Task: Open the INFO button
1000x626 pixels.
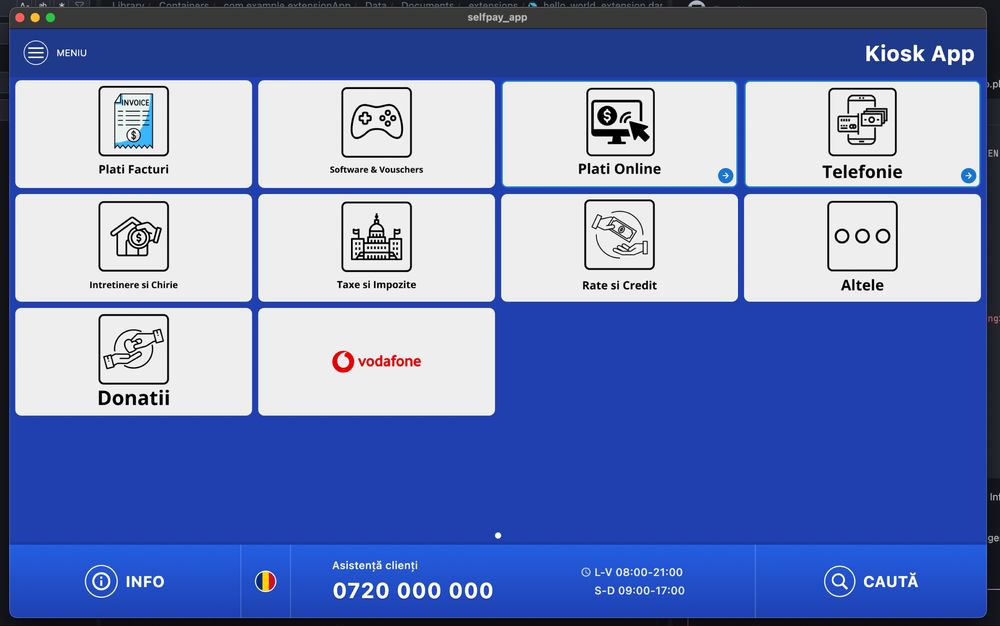Action: [125, 581]
